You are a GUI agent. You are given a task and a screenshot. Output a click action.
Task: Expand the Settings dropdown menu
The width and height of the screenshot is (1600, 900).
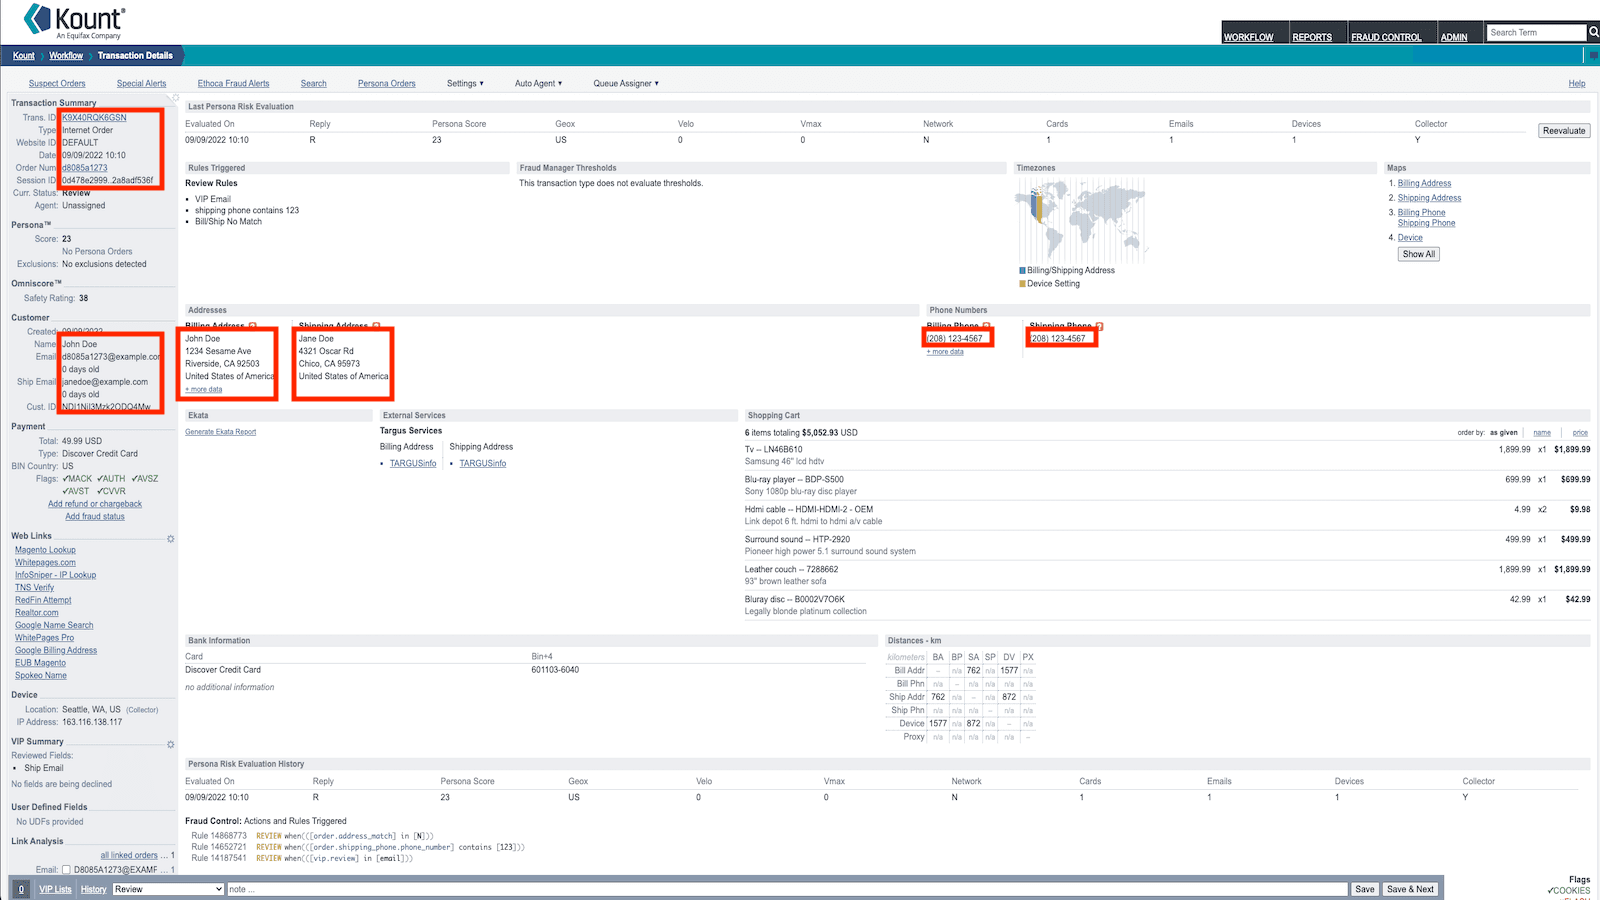[x=465, y=83]
